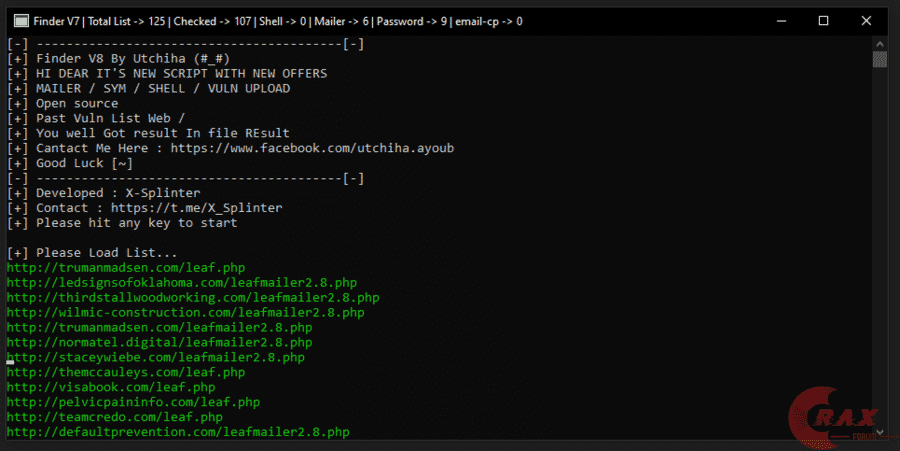This screenshot has width=900, height=451.
Task: Close the Finder V7 console window
Action: (870, 20)
